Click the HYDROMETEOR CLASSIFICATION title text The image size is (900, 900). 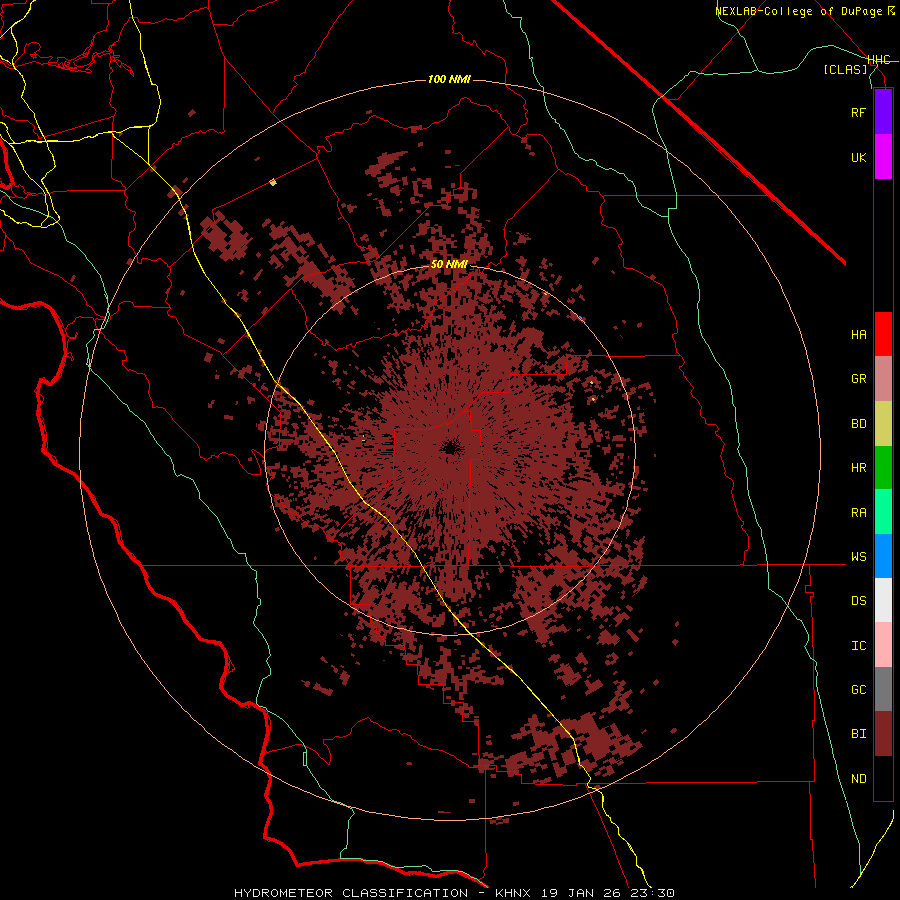coord(351,893)
